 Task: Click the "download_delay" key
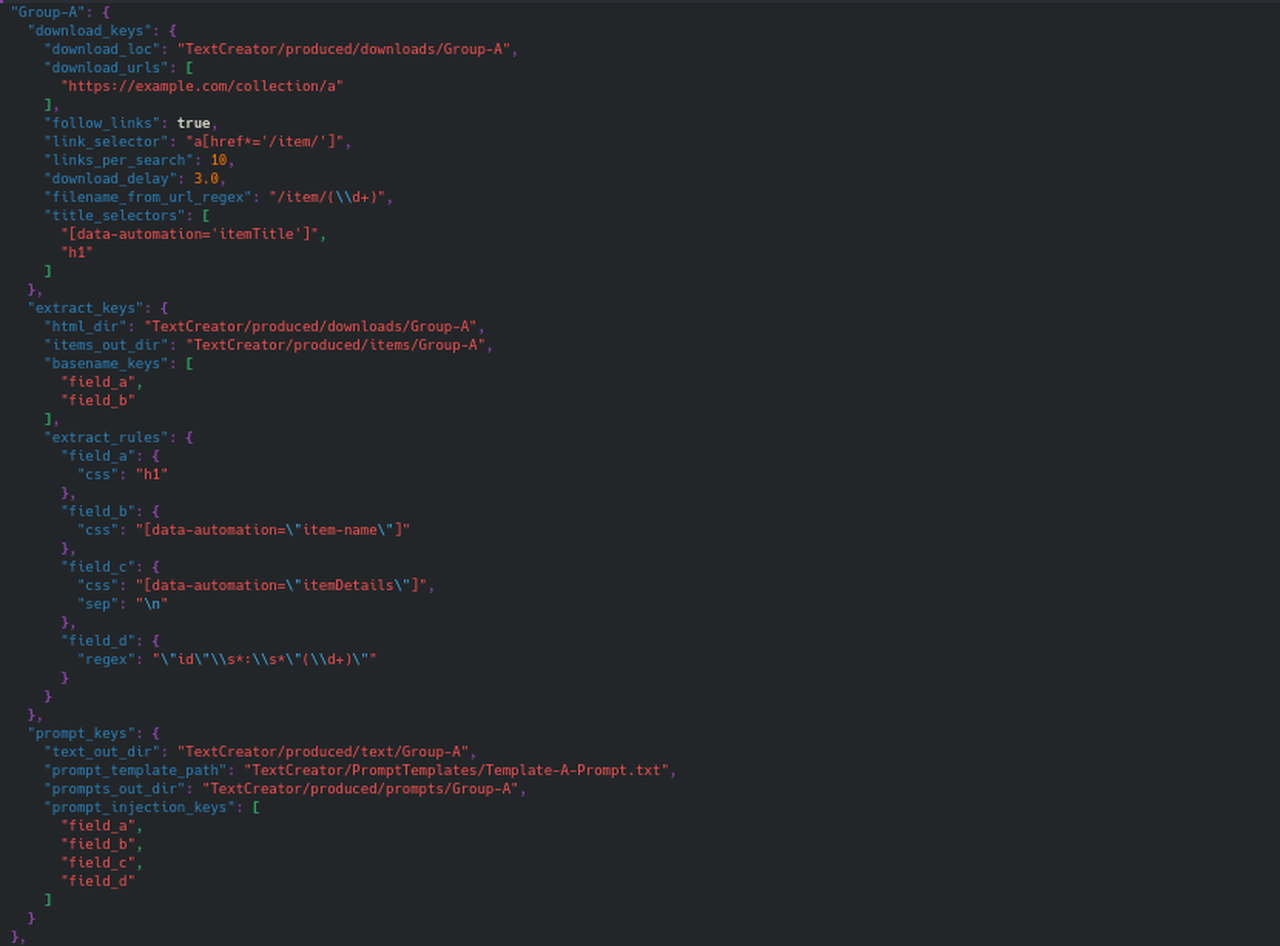point(110,179)
